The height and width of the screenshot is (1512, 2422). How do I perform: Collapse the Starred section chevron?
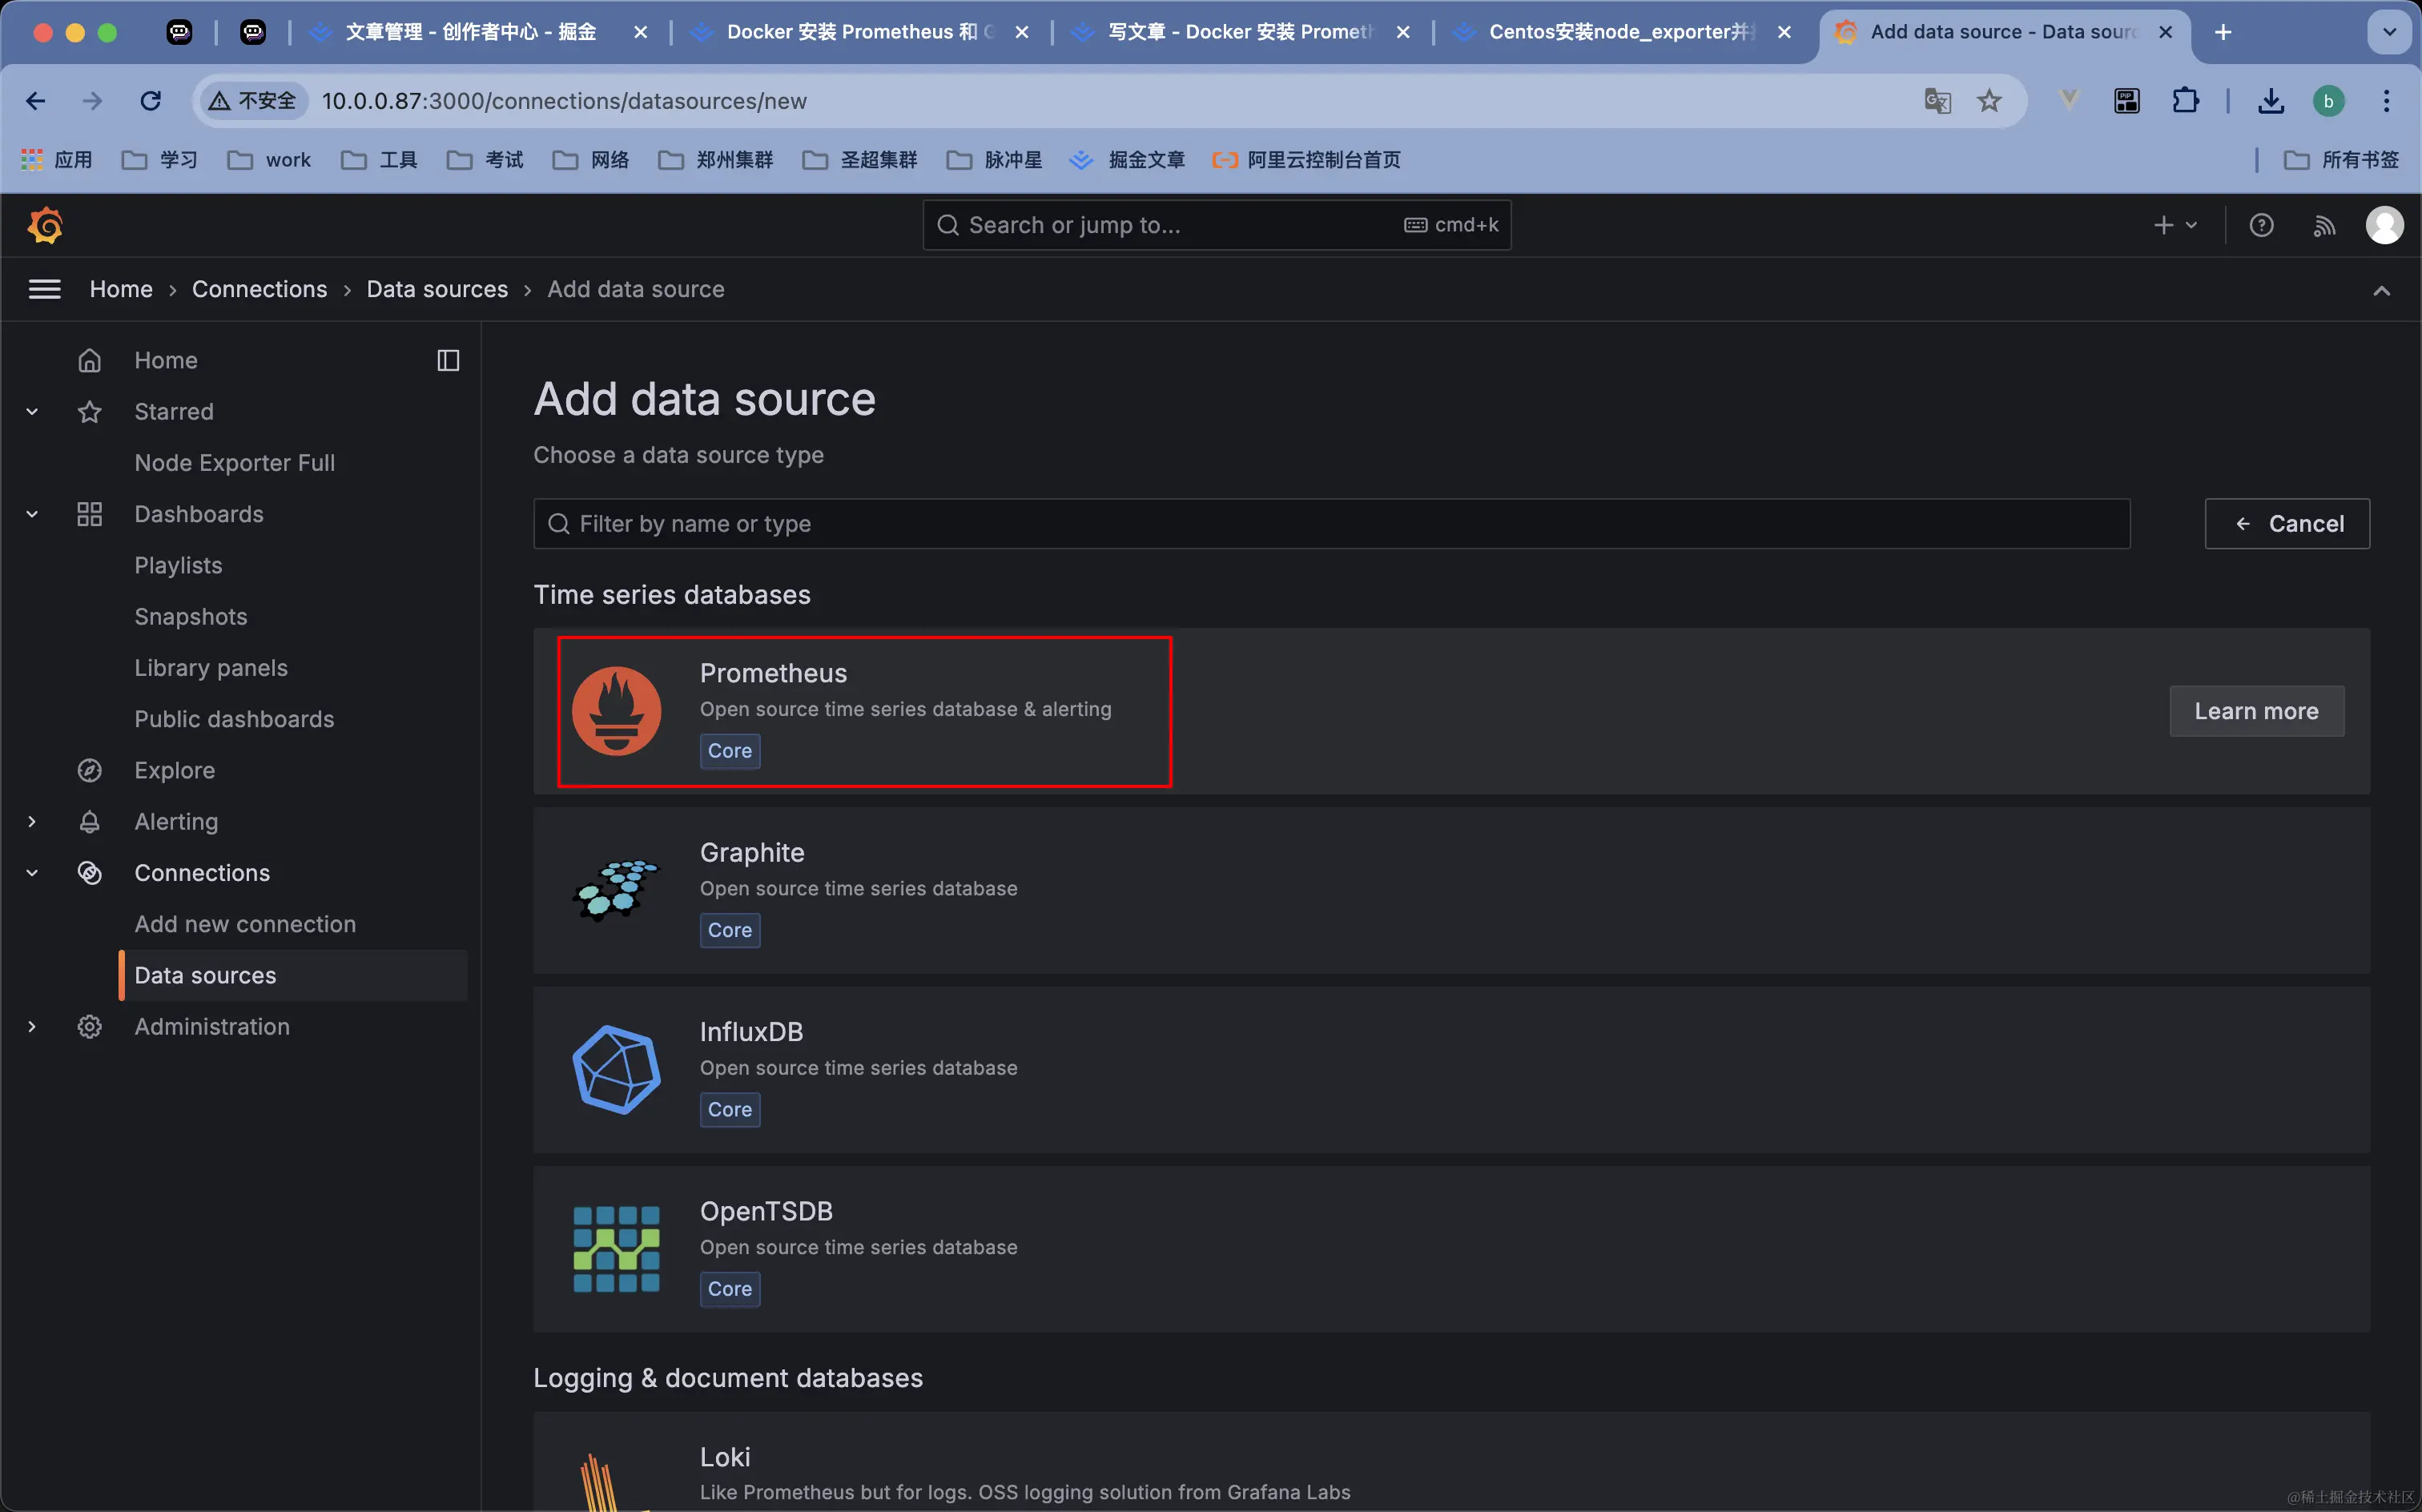[x=32, y=411]
